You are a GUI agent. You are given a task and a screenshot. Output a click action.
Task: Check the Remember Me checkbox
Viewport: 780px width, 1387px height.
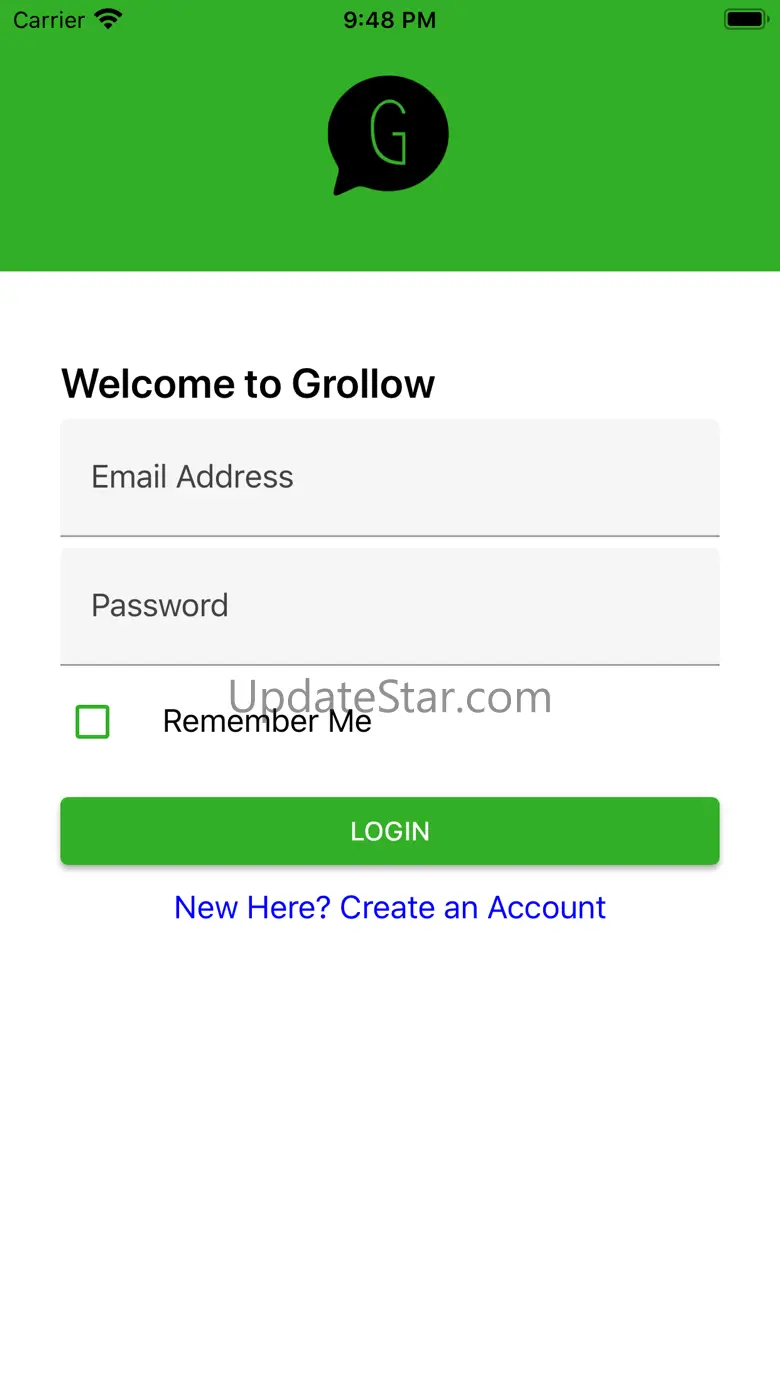point(93,722)
